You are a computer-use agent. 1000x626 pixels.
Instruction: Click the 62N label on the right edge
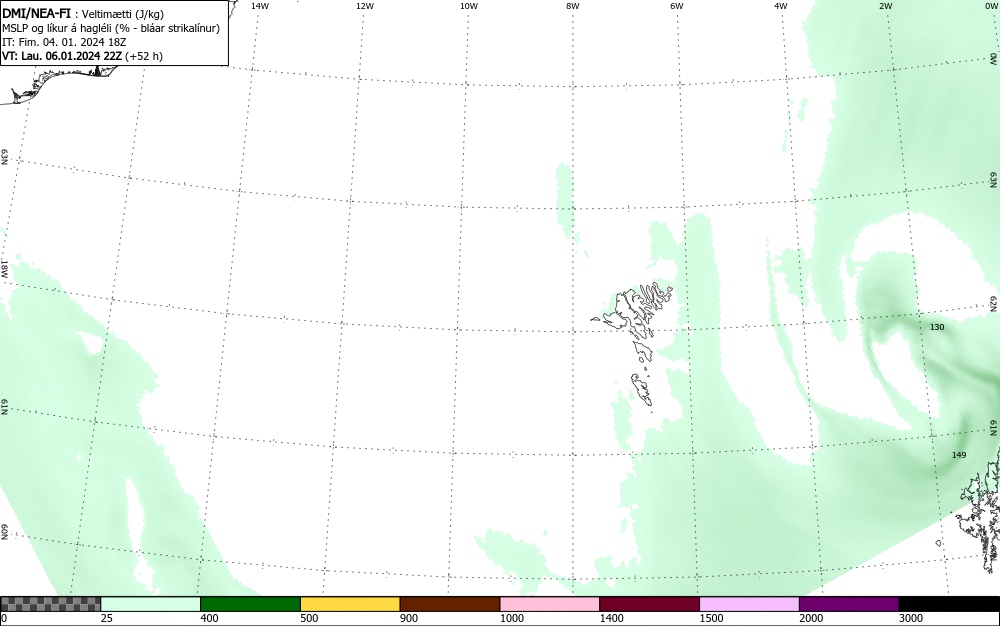click(994, 304)
